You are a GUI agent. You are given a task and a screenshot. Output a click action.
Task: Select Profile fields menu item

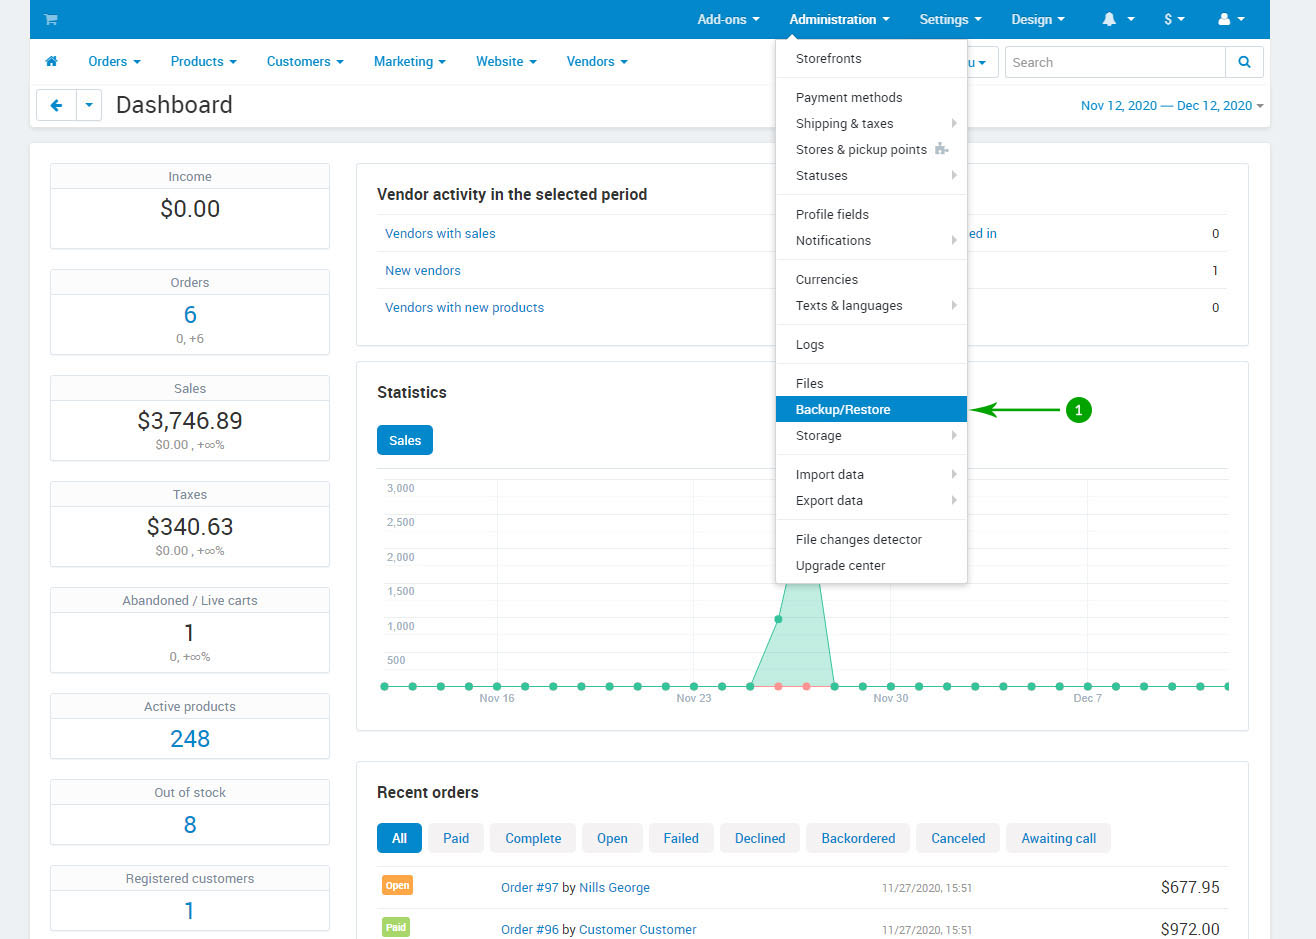(x=871, y=214)
